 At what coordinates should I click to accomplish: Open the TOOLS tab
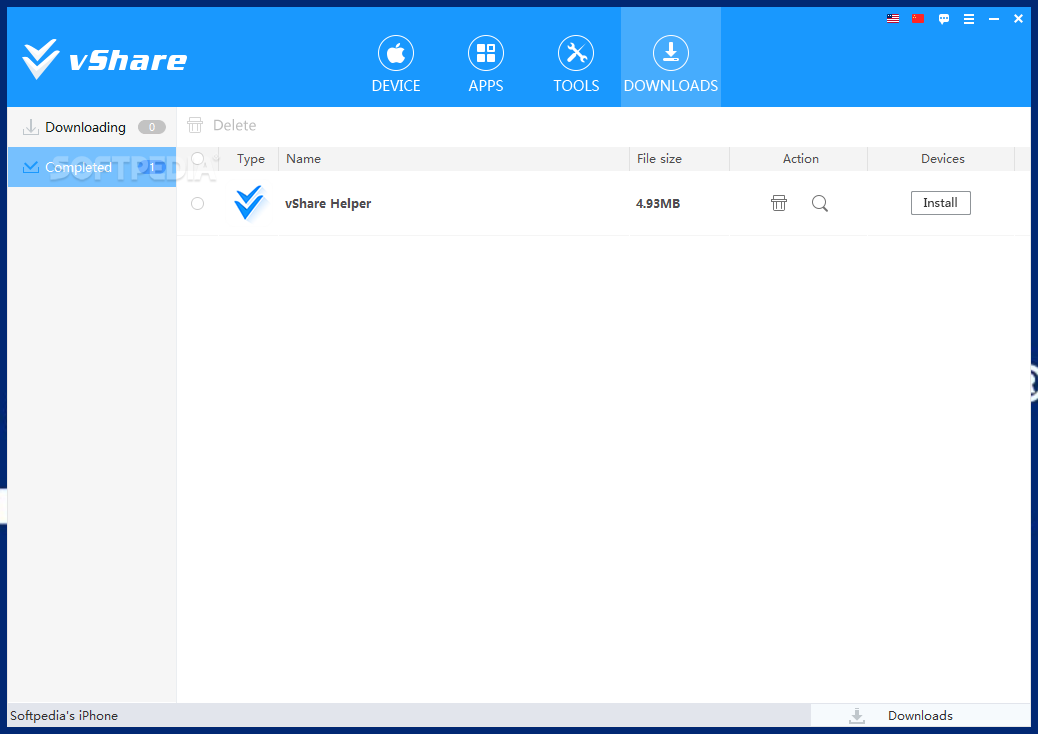[x=576, y=64]
